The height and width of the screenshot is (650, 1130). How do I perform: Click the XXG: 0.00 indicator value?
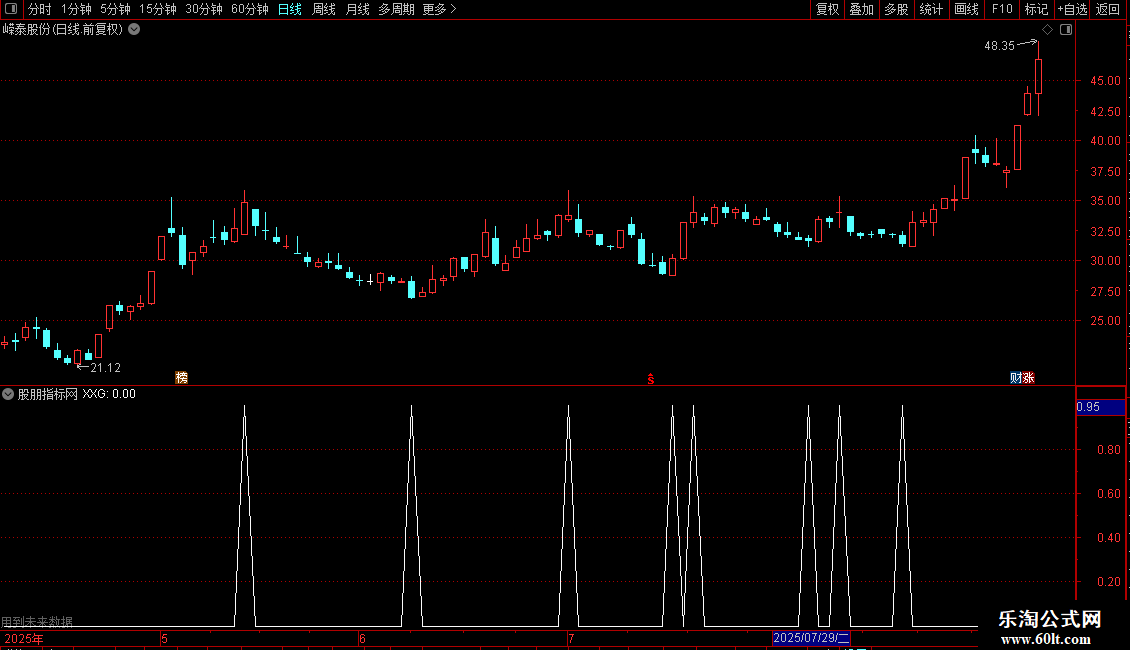pos(109,394)
